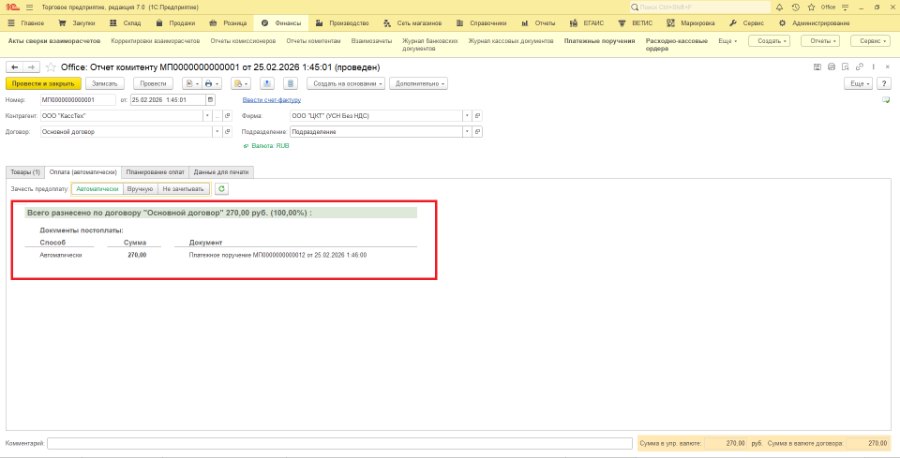Print form icon in top-right

(x=832, y=67)
